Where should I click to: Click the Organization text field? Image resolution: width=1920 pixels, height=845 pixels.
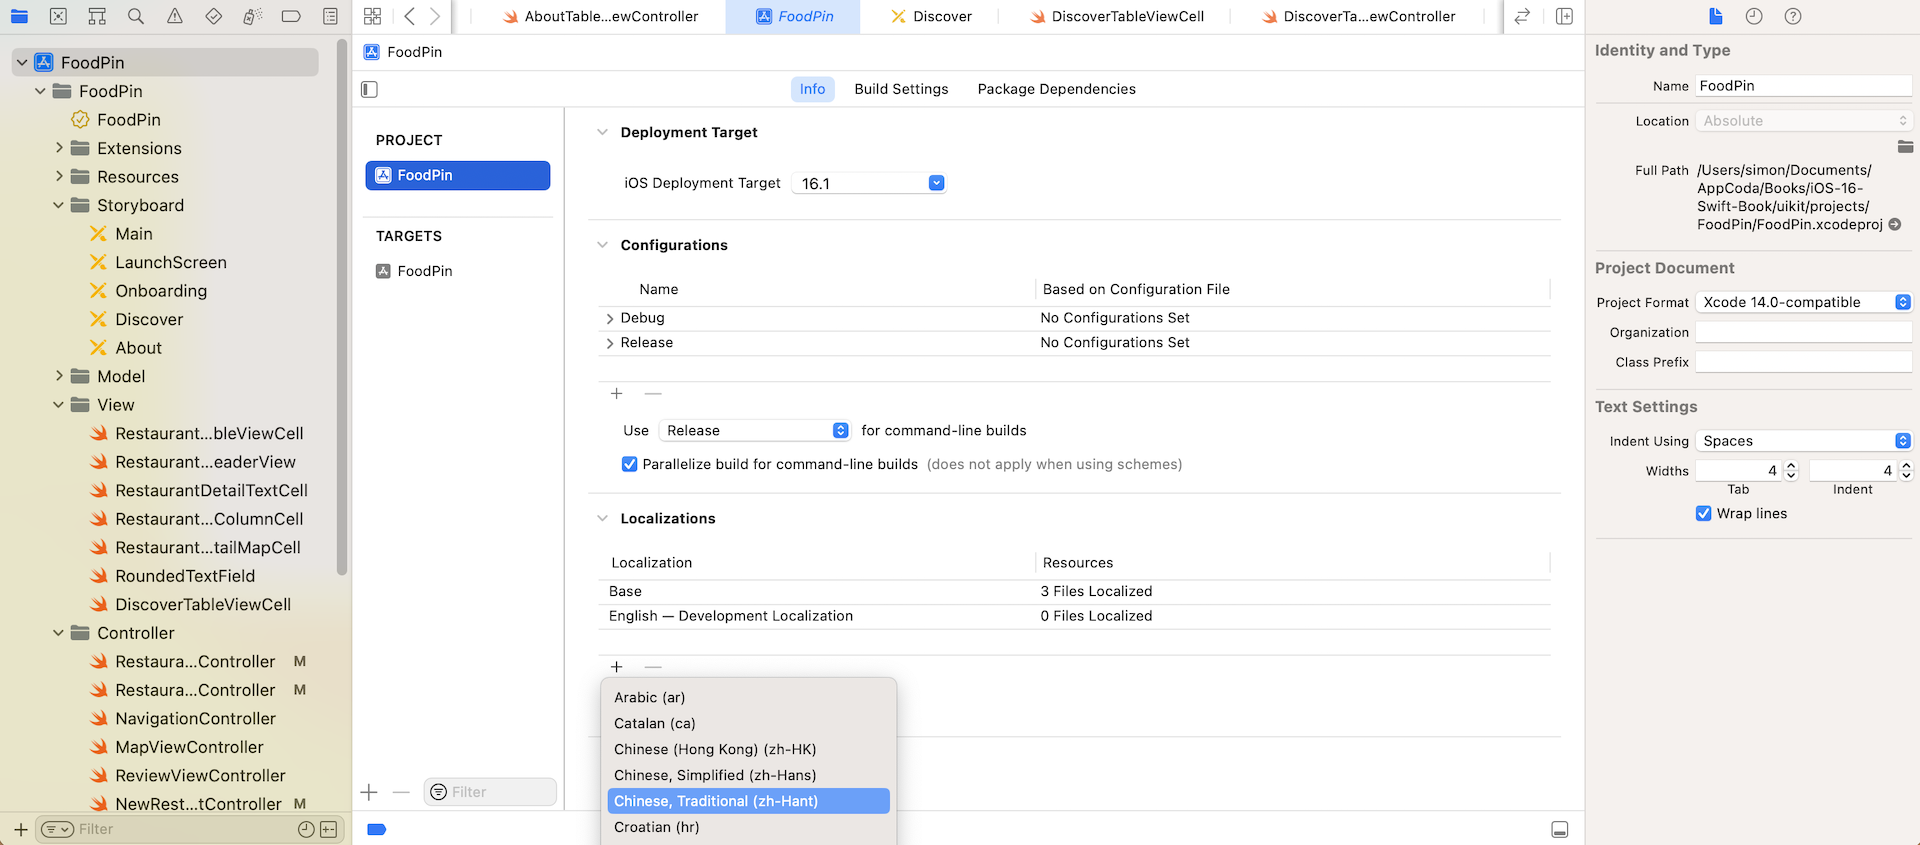(1803, 332)
